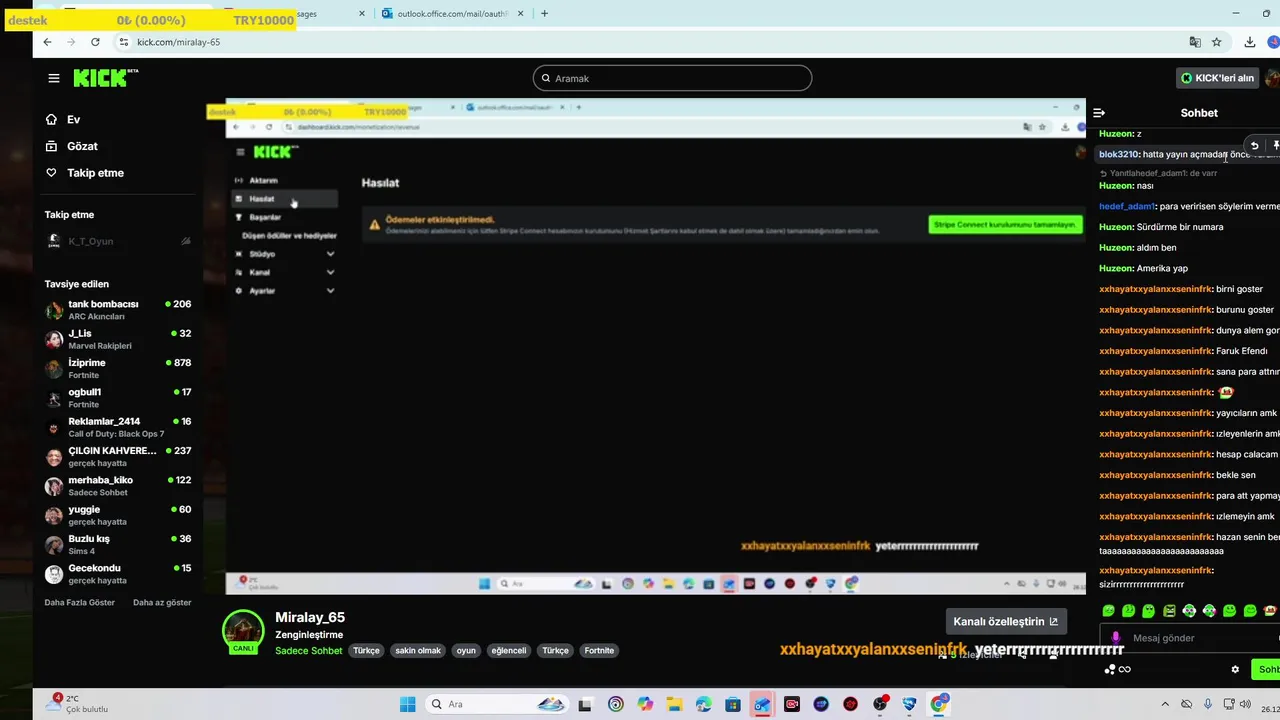
Task: Click the Fortnite tag under stream title
Action: point(599,651)
